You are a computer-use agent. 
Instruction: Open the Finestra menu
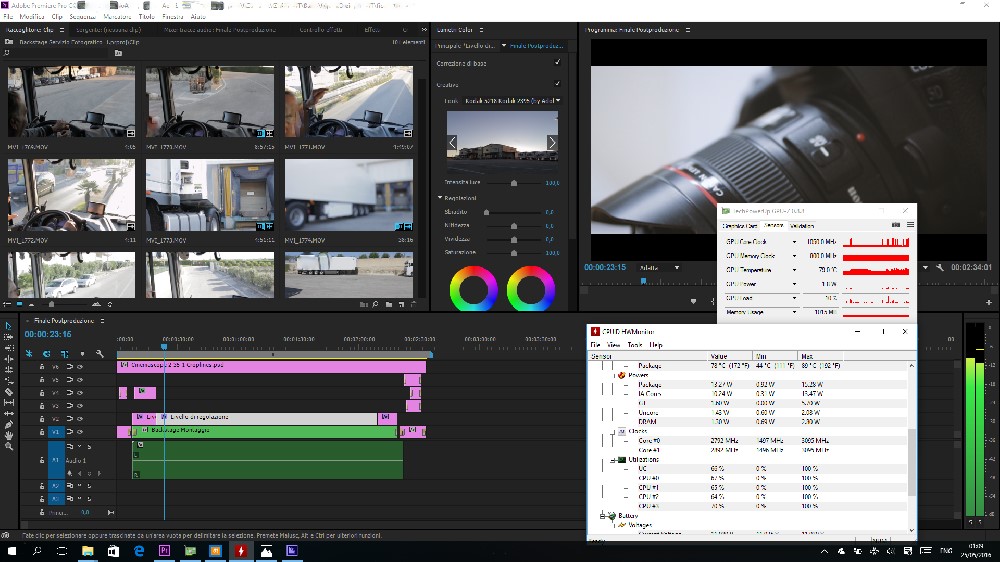(173, 17)
